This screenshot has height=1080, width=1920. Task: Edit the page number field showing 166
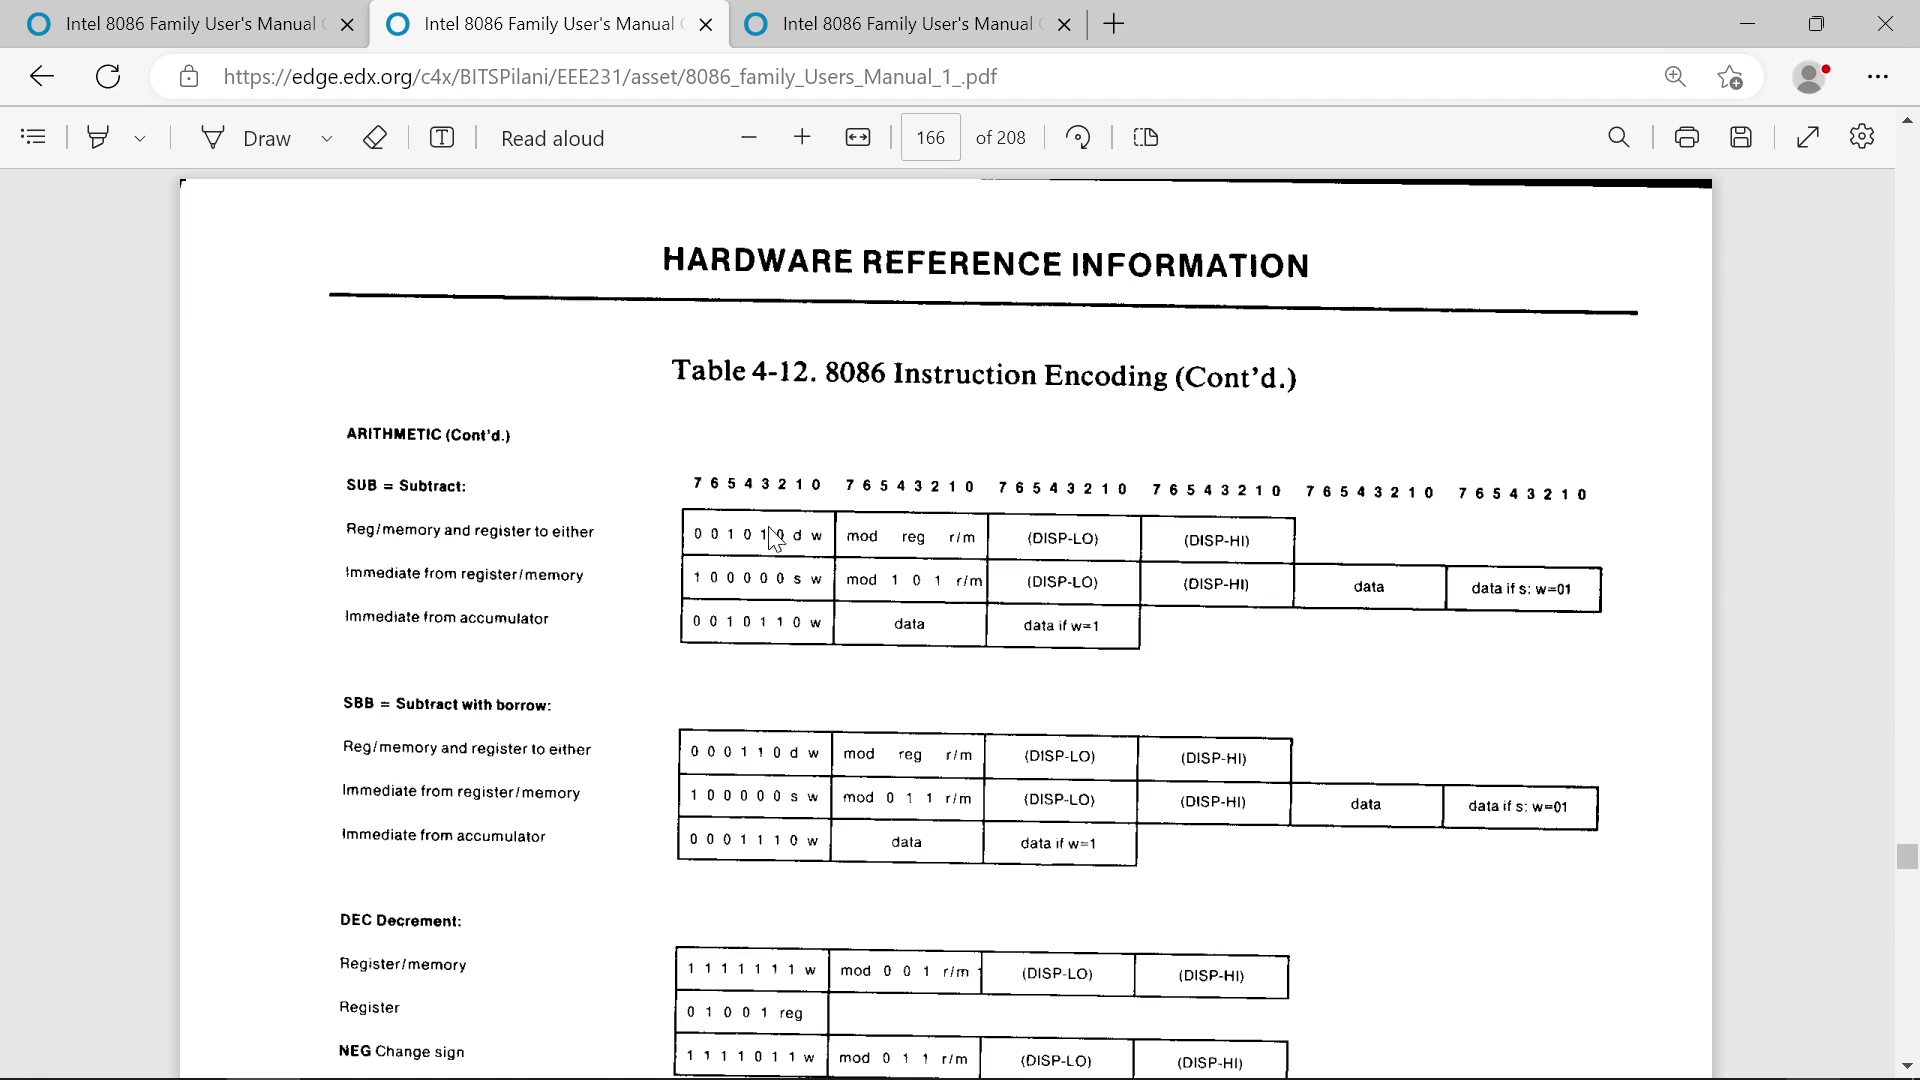tap(930, 137)
